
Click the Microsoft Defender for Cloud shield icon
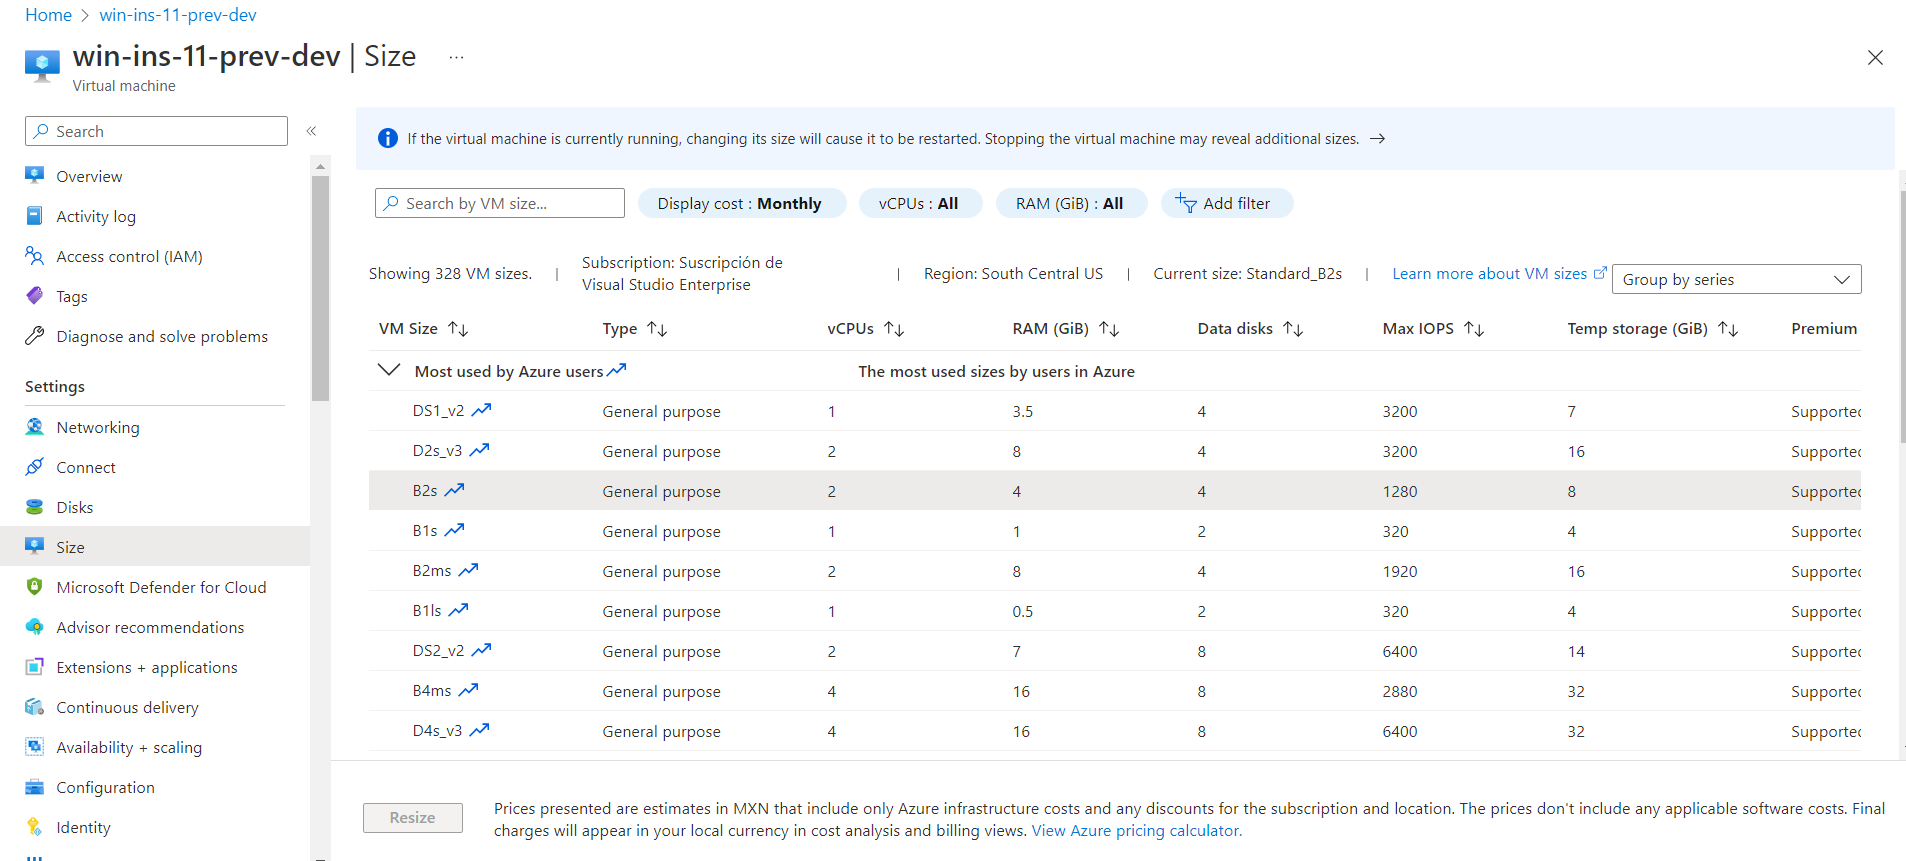pyautogui.click(x=35, y=587)
